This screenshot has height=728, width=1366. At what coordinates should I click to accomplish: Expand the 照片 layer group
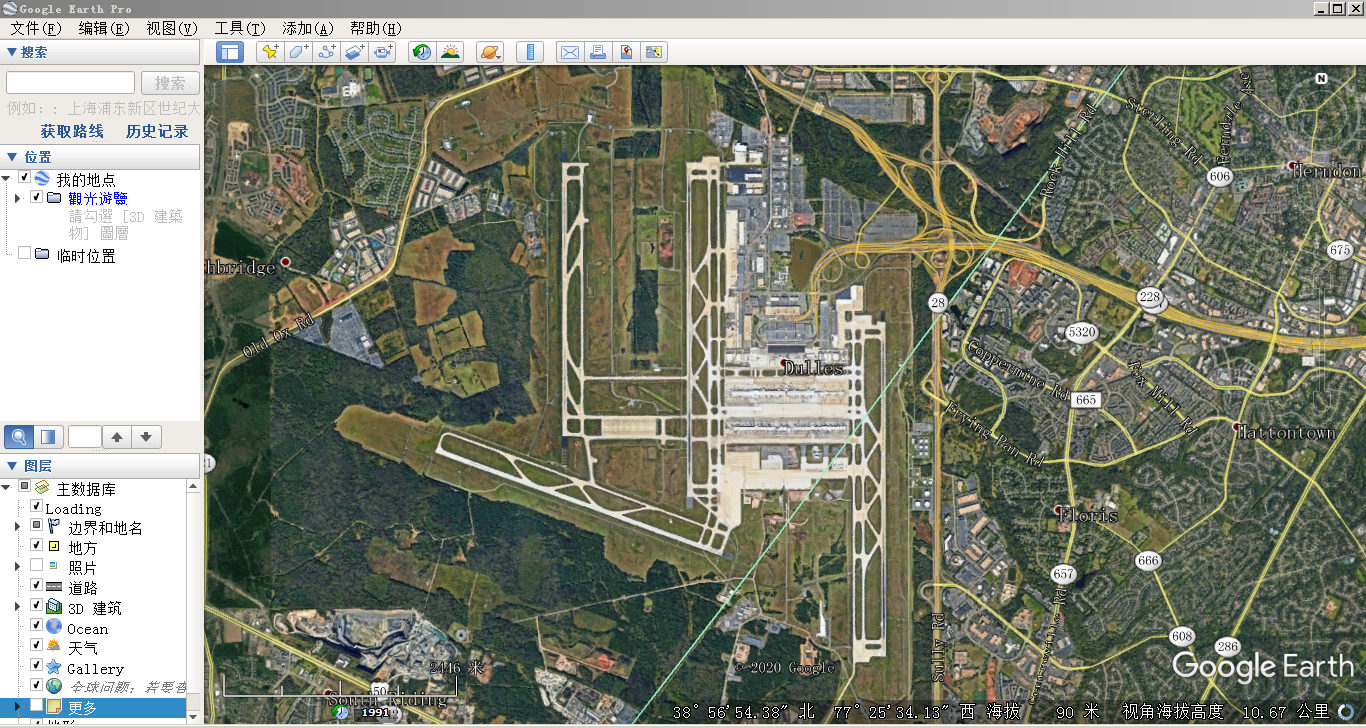(x=17, y=566)
